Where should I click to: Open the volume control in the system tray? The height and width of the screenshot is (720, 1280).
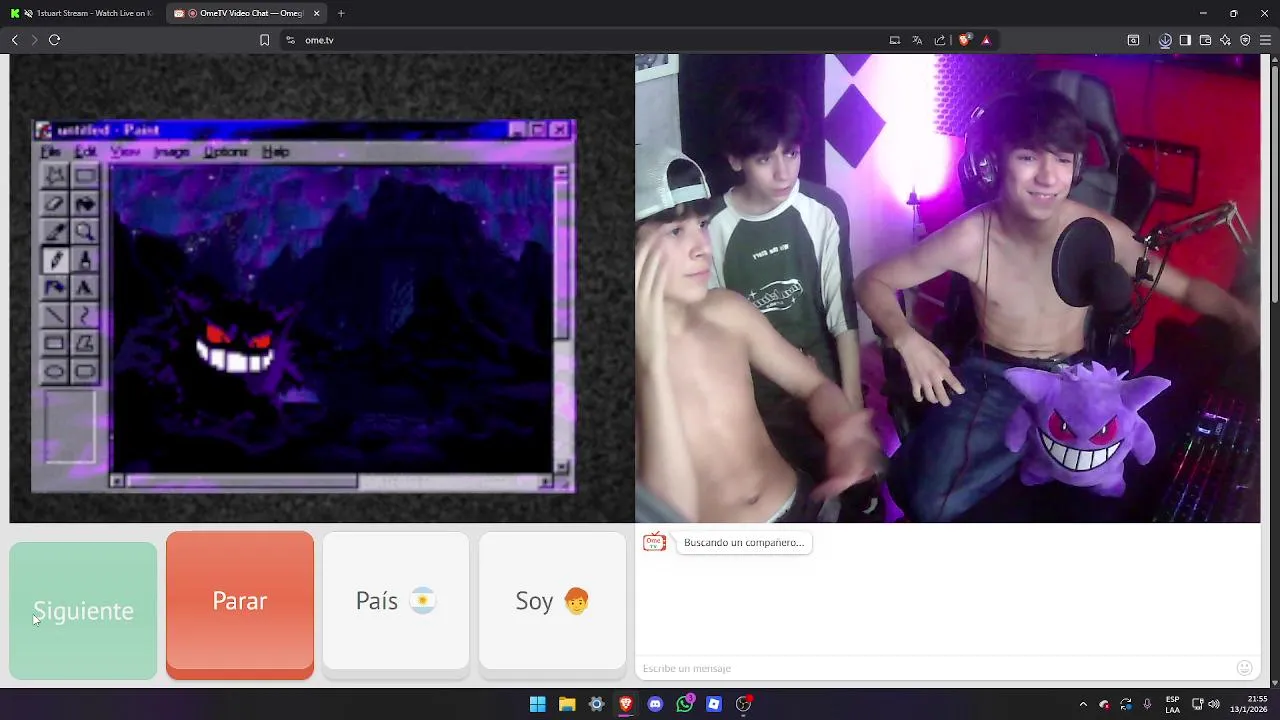point(1214,704)
